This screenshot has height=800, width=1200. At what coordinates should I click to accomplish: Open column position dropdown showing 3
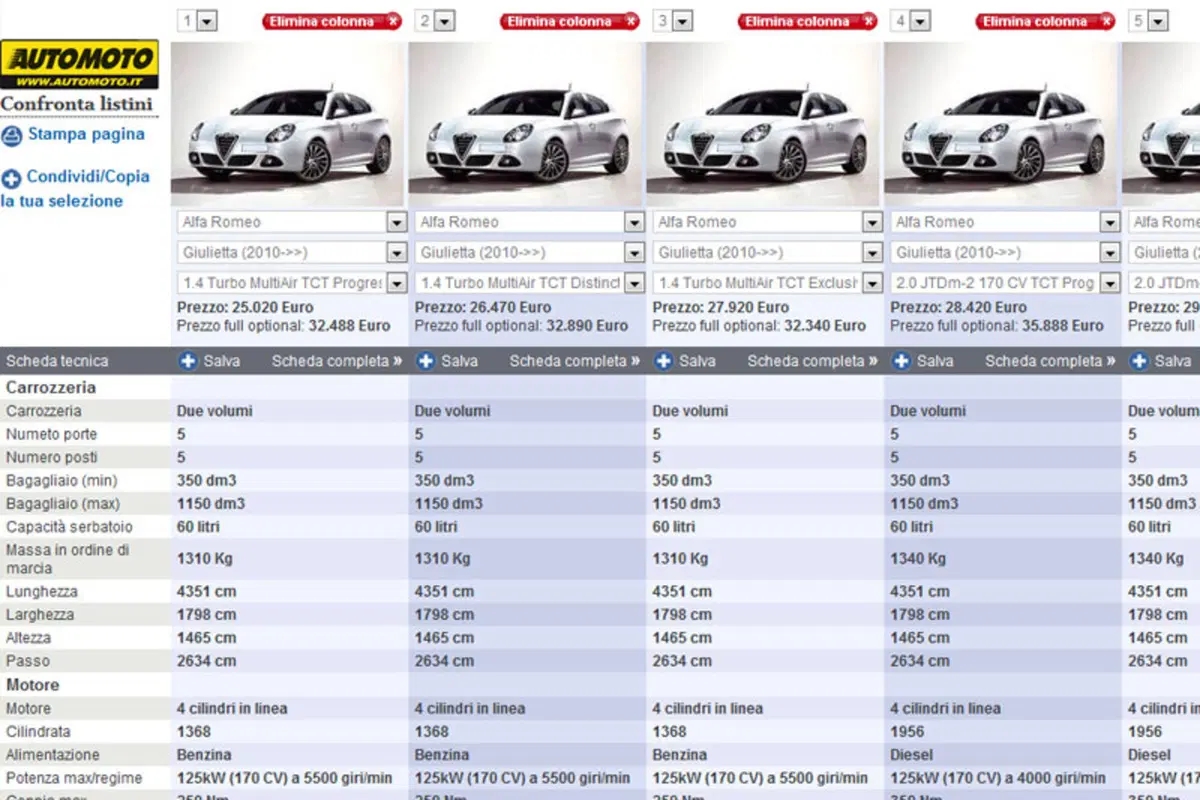[x=673, y=21]
